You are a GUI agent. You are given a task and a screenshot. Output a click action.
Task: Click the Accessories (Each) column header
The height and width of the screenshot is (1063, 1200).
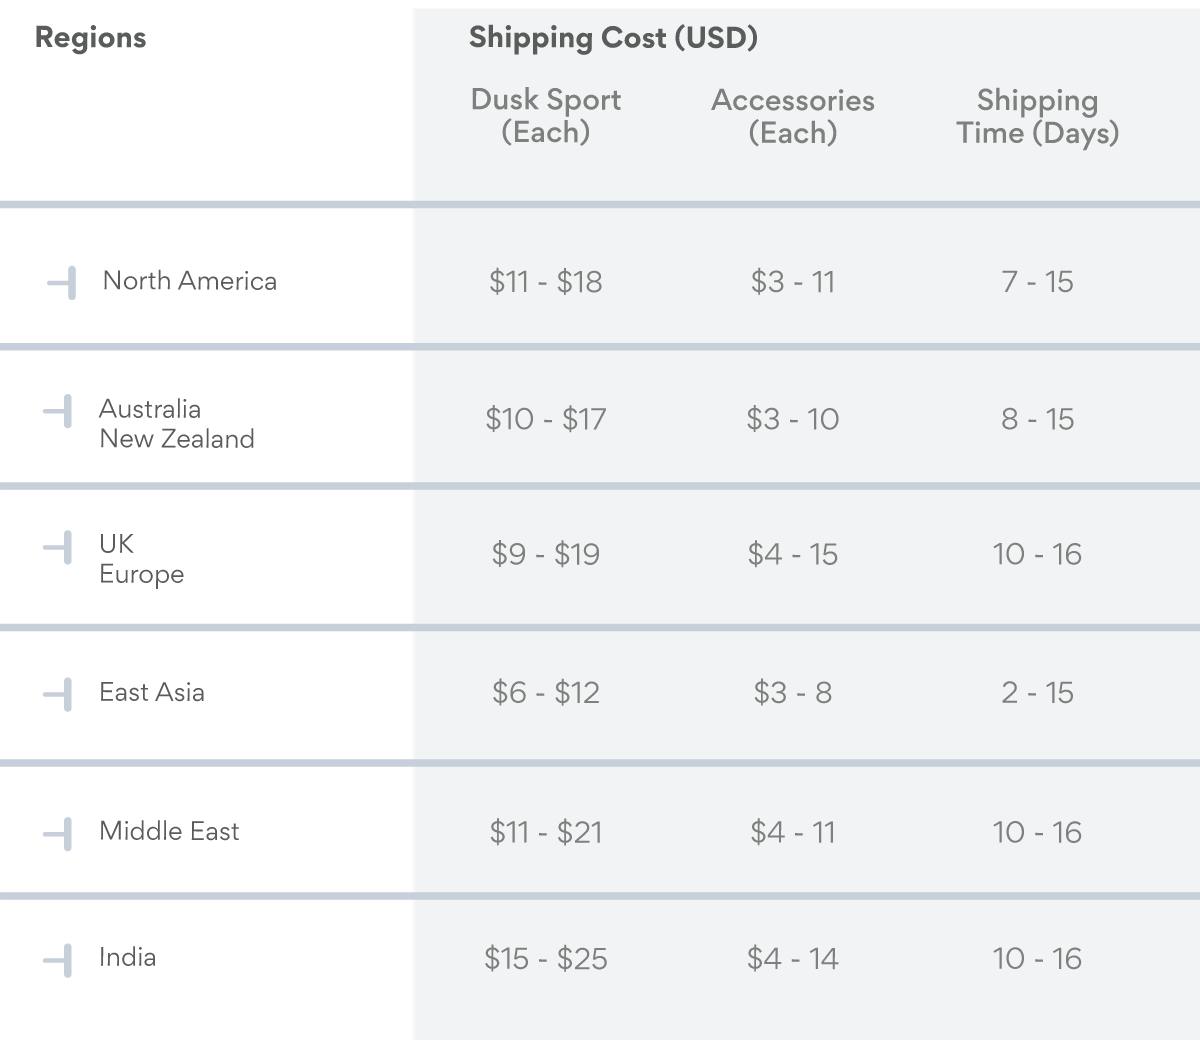pos(793,116)
